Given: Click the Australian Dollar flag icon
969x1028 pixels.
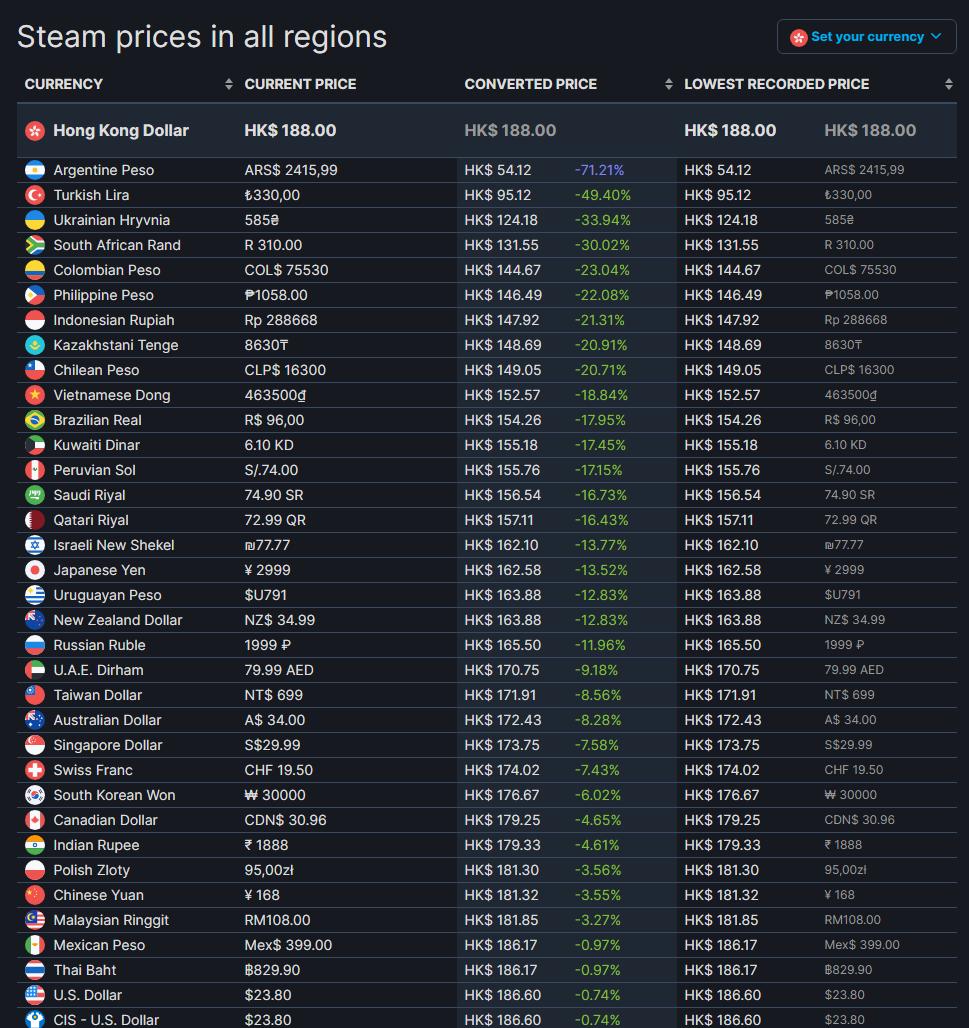Looking at the screenshot, I should coord(35,720).
